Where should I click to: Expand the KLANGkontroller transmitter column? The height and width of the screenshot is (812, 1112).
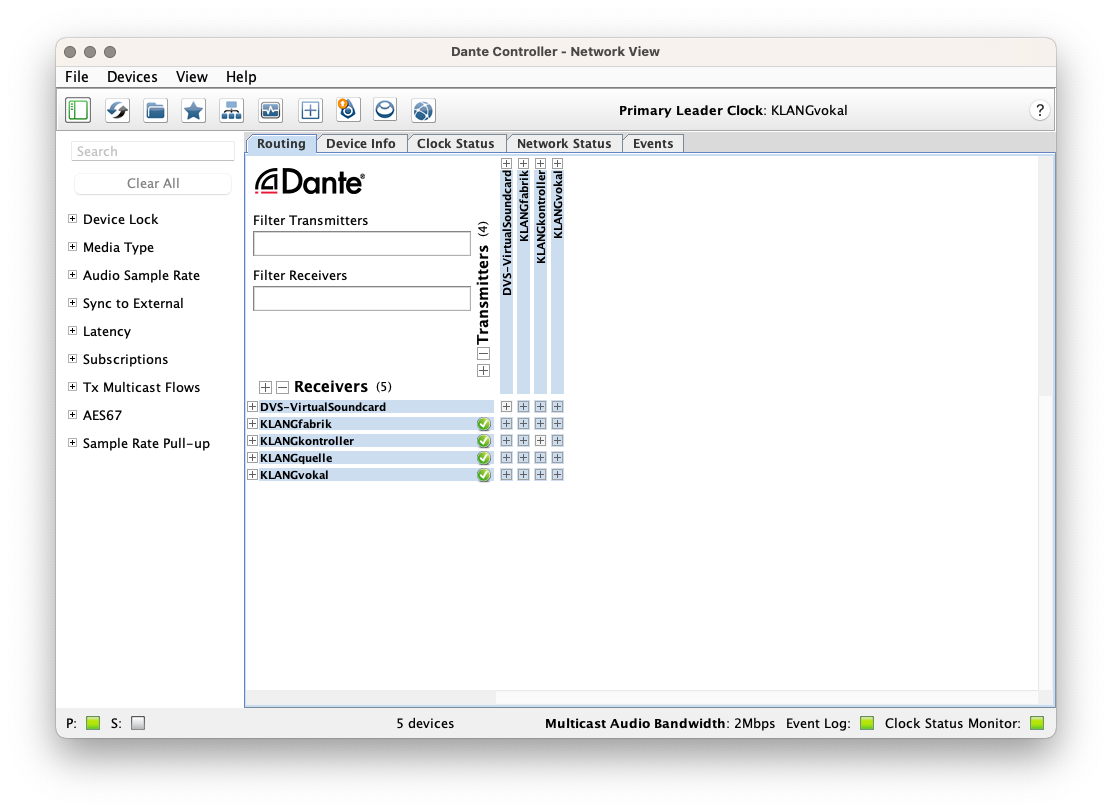point(540,164)
